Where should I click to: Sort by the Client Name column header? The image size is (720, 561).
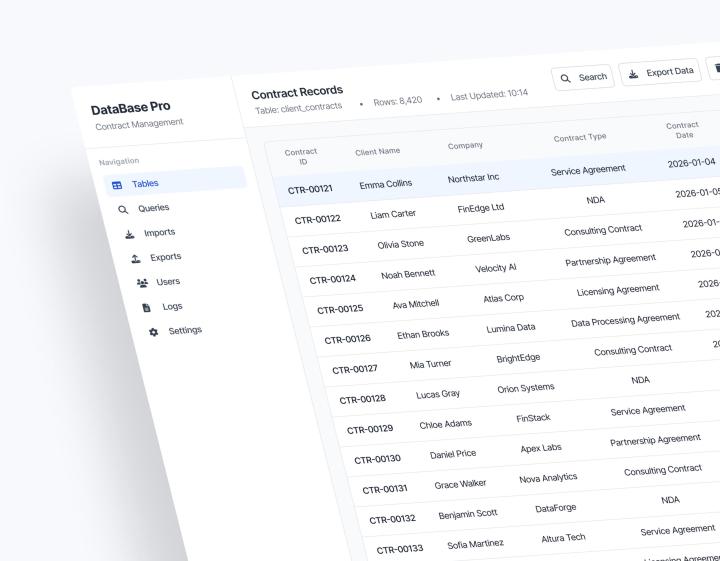(377, 151)
